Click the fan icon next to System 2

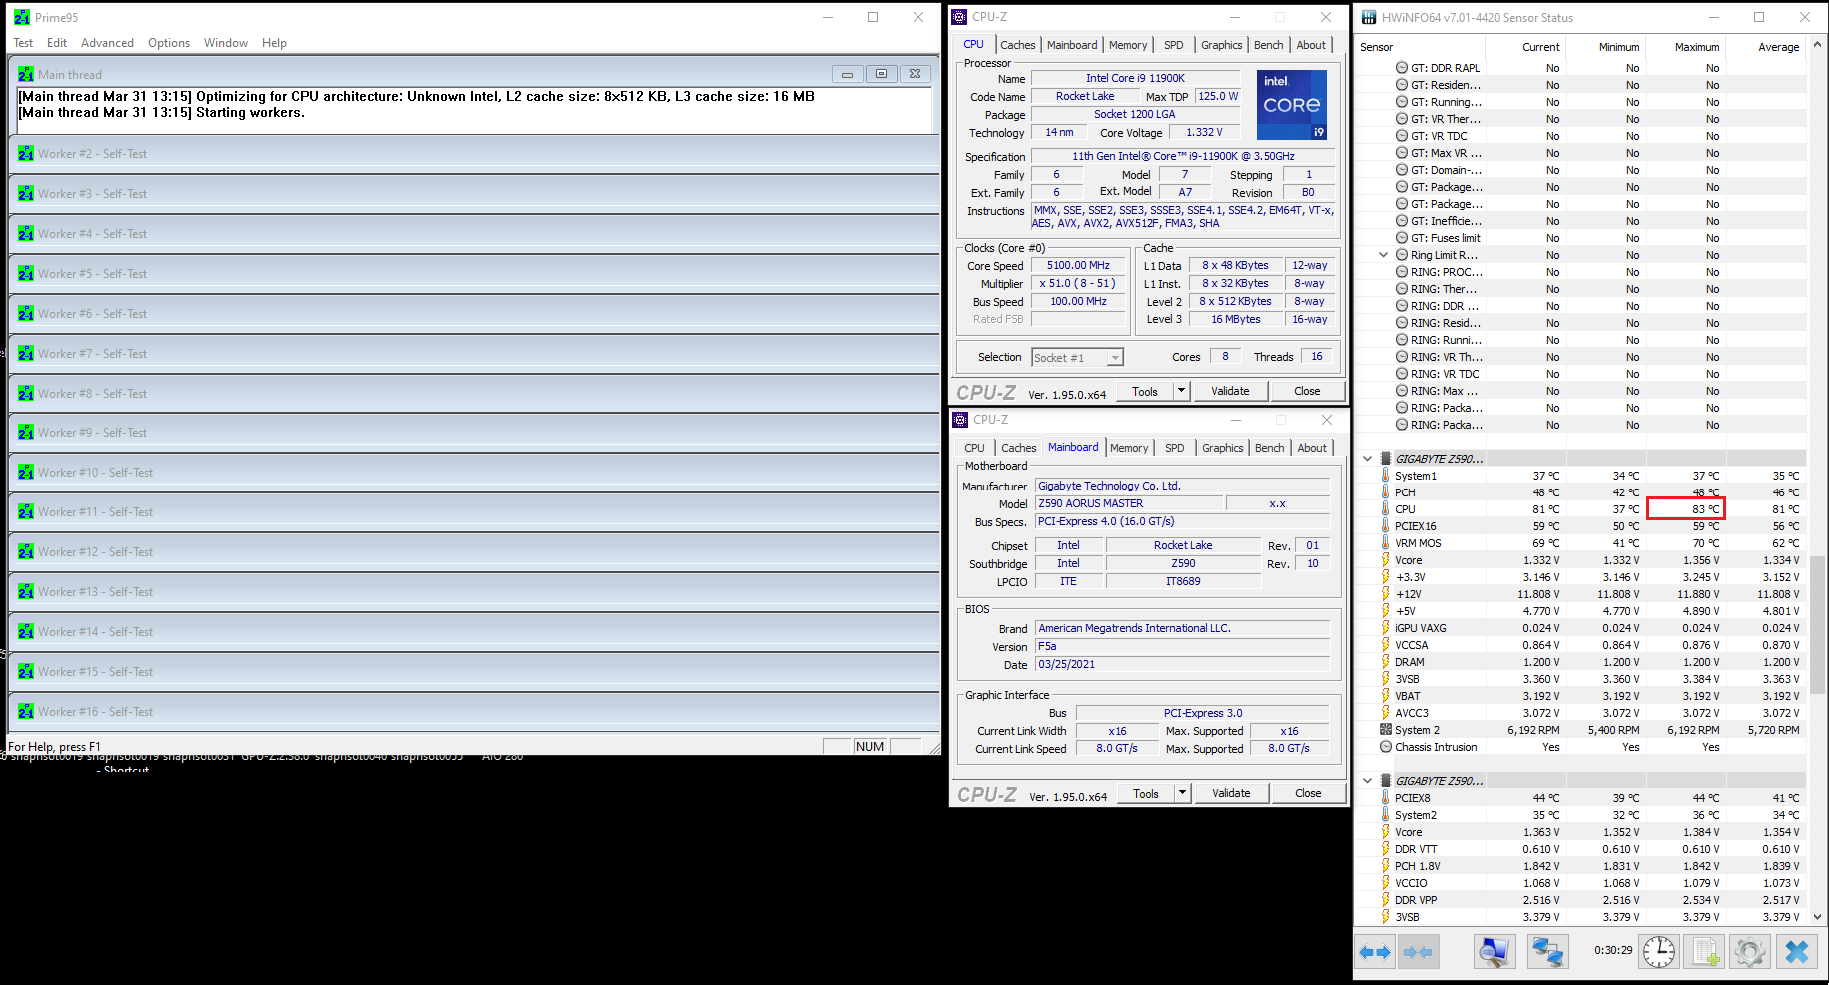click(x=1386, y=730)
